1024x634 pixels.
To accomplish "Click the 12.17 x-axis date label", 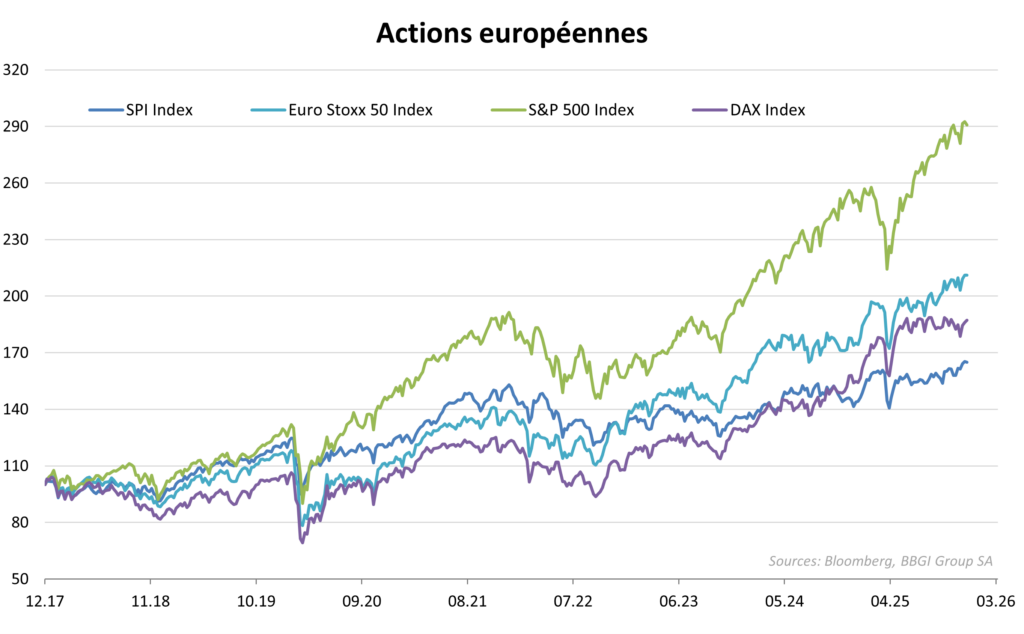I will (46, 604).
